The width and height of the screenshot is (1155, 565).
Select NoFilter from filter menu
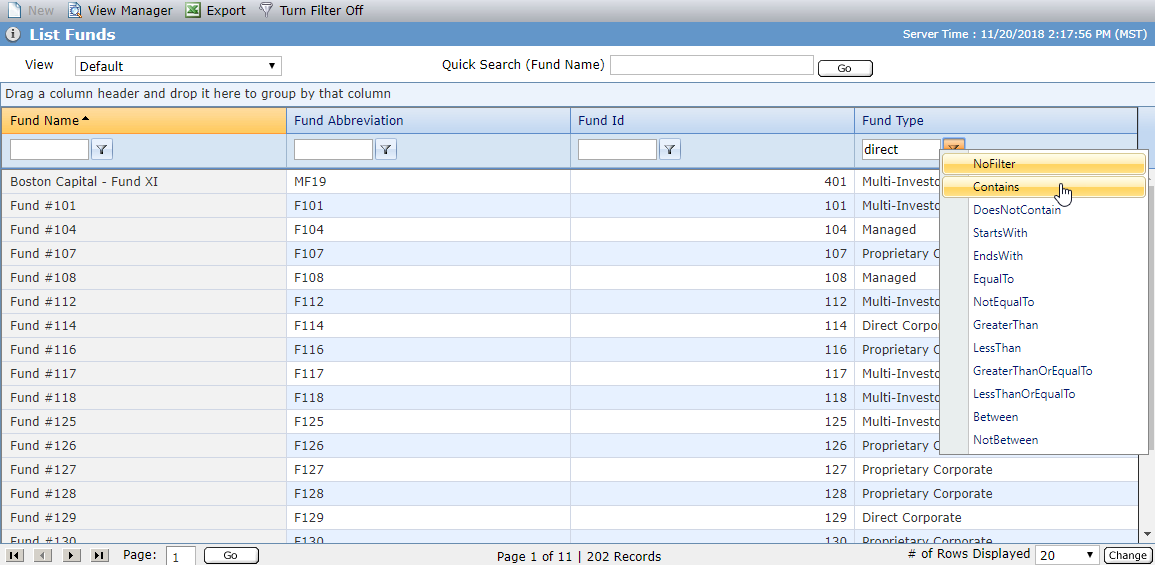pyautogui.click(x=1044, y=164)
